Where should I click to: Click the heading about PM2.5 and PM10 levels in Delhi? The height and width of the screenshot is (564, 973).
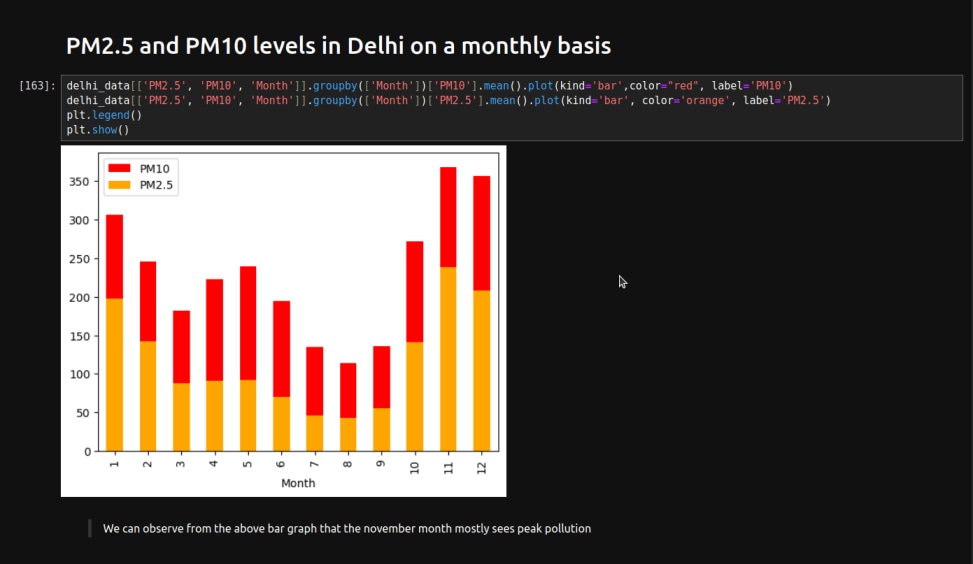coord(338,46)
